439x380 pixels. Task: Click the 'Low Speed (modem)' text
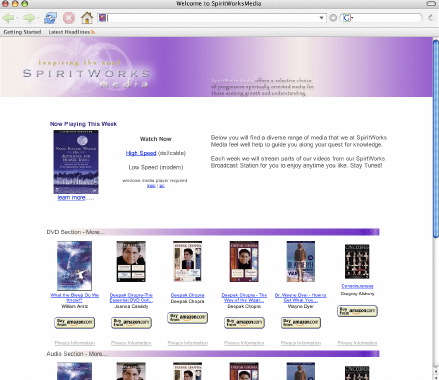(156, 167)
